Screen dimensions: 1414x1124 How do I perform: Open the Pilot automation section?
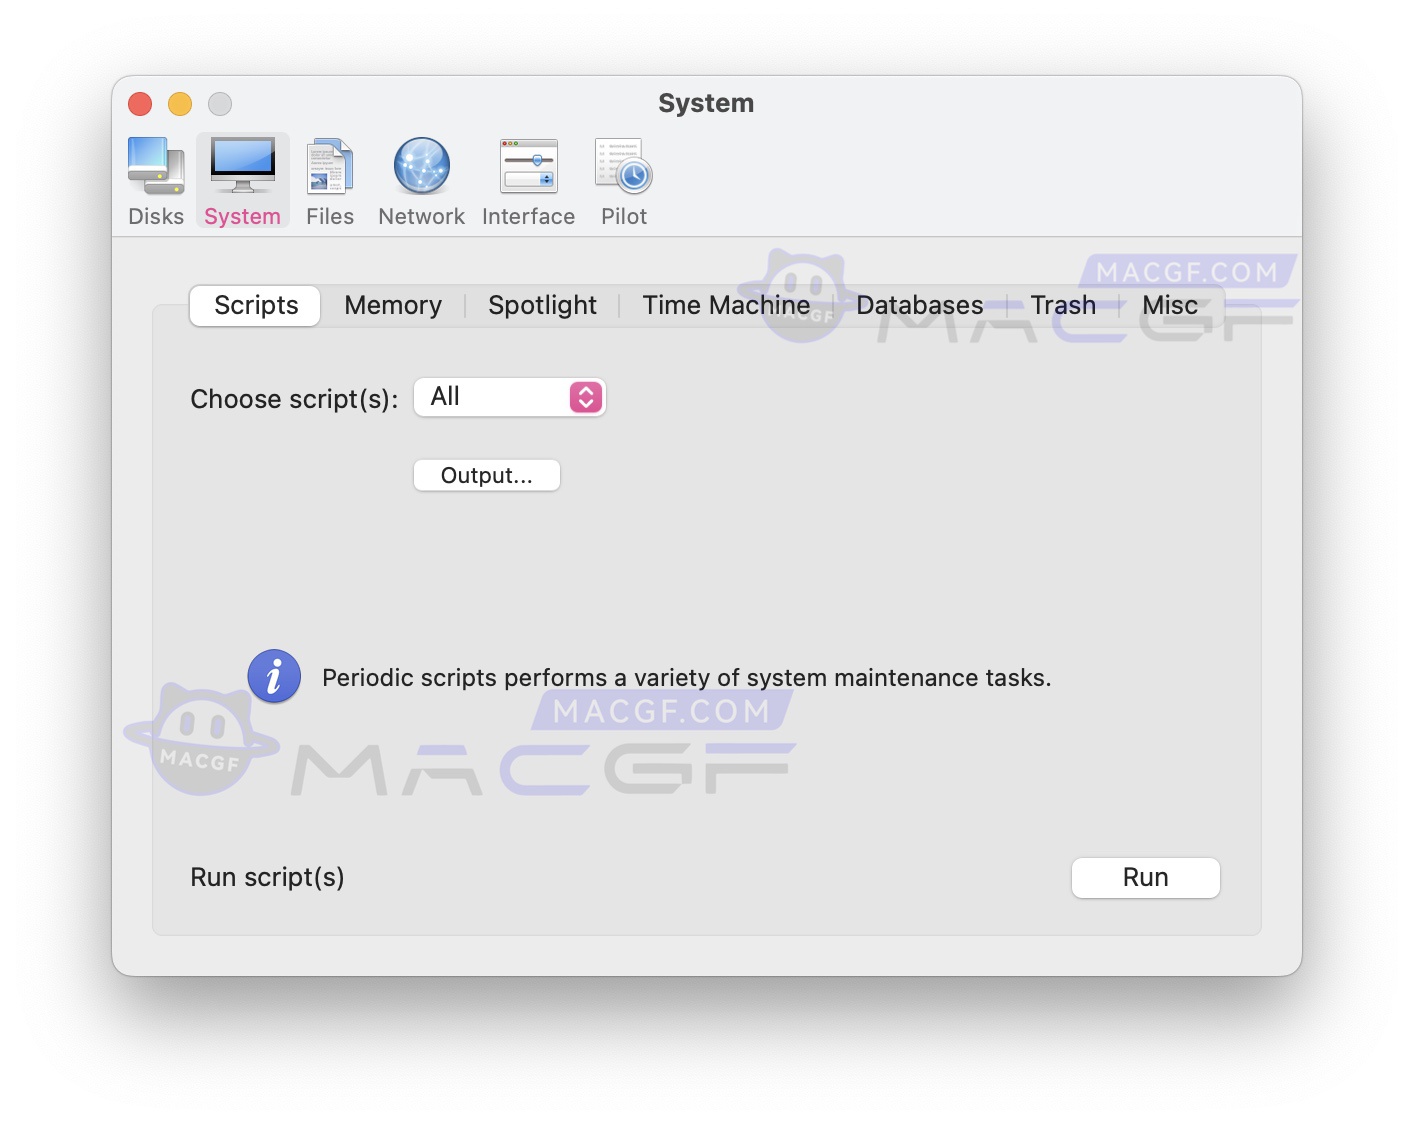pos(622,180)
